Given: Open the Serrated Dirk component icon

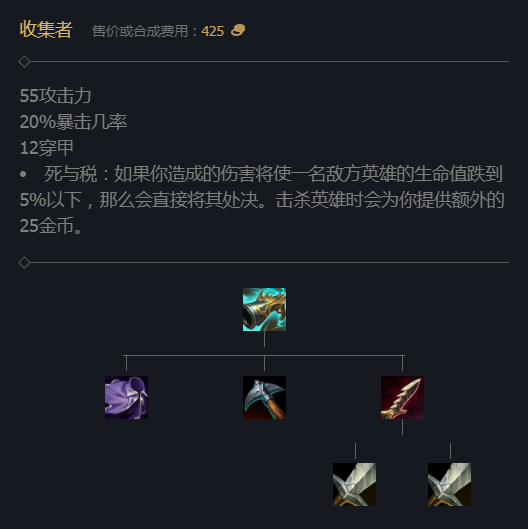Looking at the screenshot, I should (402, 397).
